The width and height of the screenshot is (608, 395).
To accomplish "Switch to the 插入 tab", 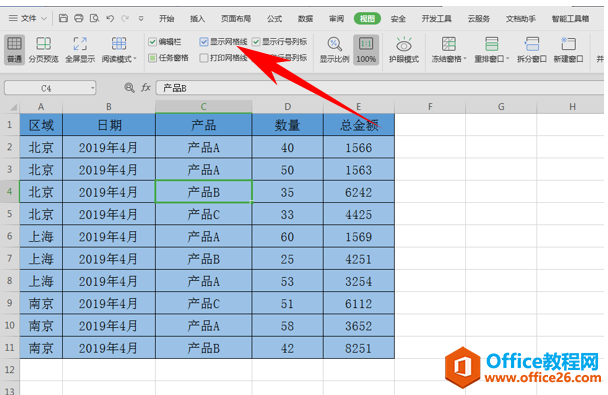I will click(x=197, y=18).
